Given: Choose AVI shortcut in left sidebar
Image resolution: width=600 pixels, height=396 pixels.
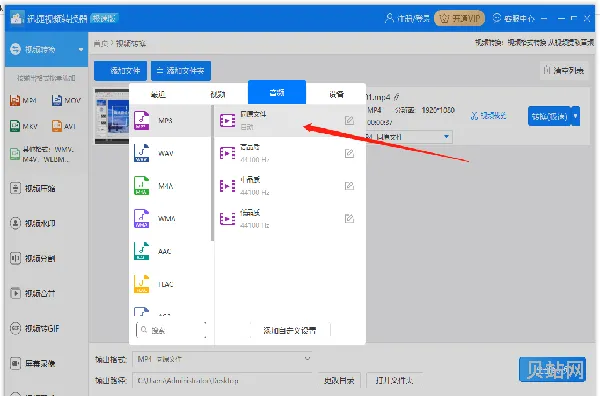Looking at the screenshot, I should pos(64,126).
